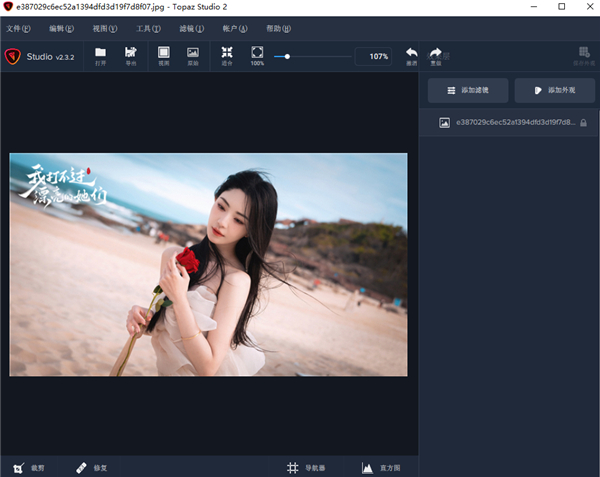Open the Help (帮助) menu

point(279,29)
